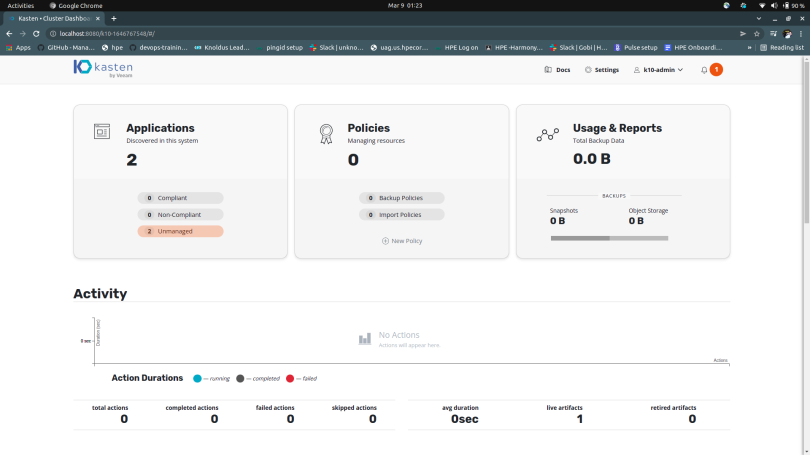Click the Applications card window icon

point(102,131)
